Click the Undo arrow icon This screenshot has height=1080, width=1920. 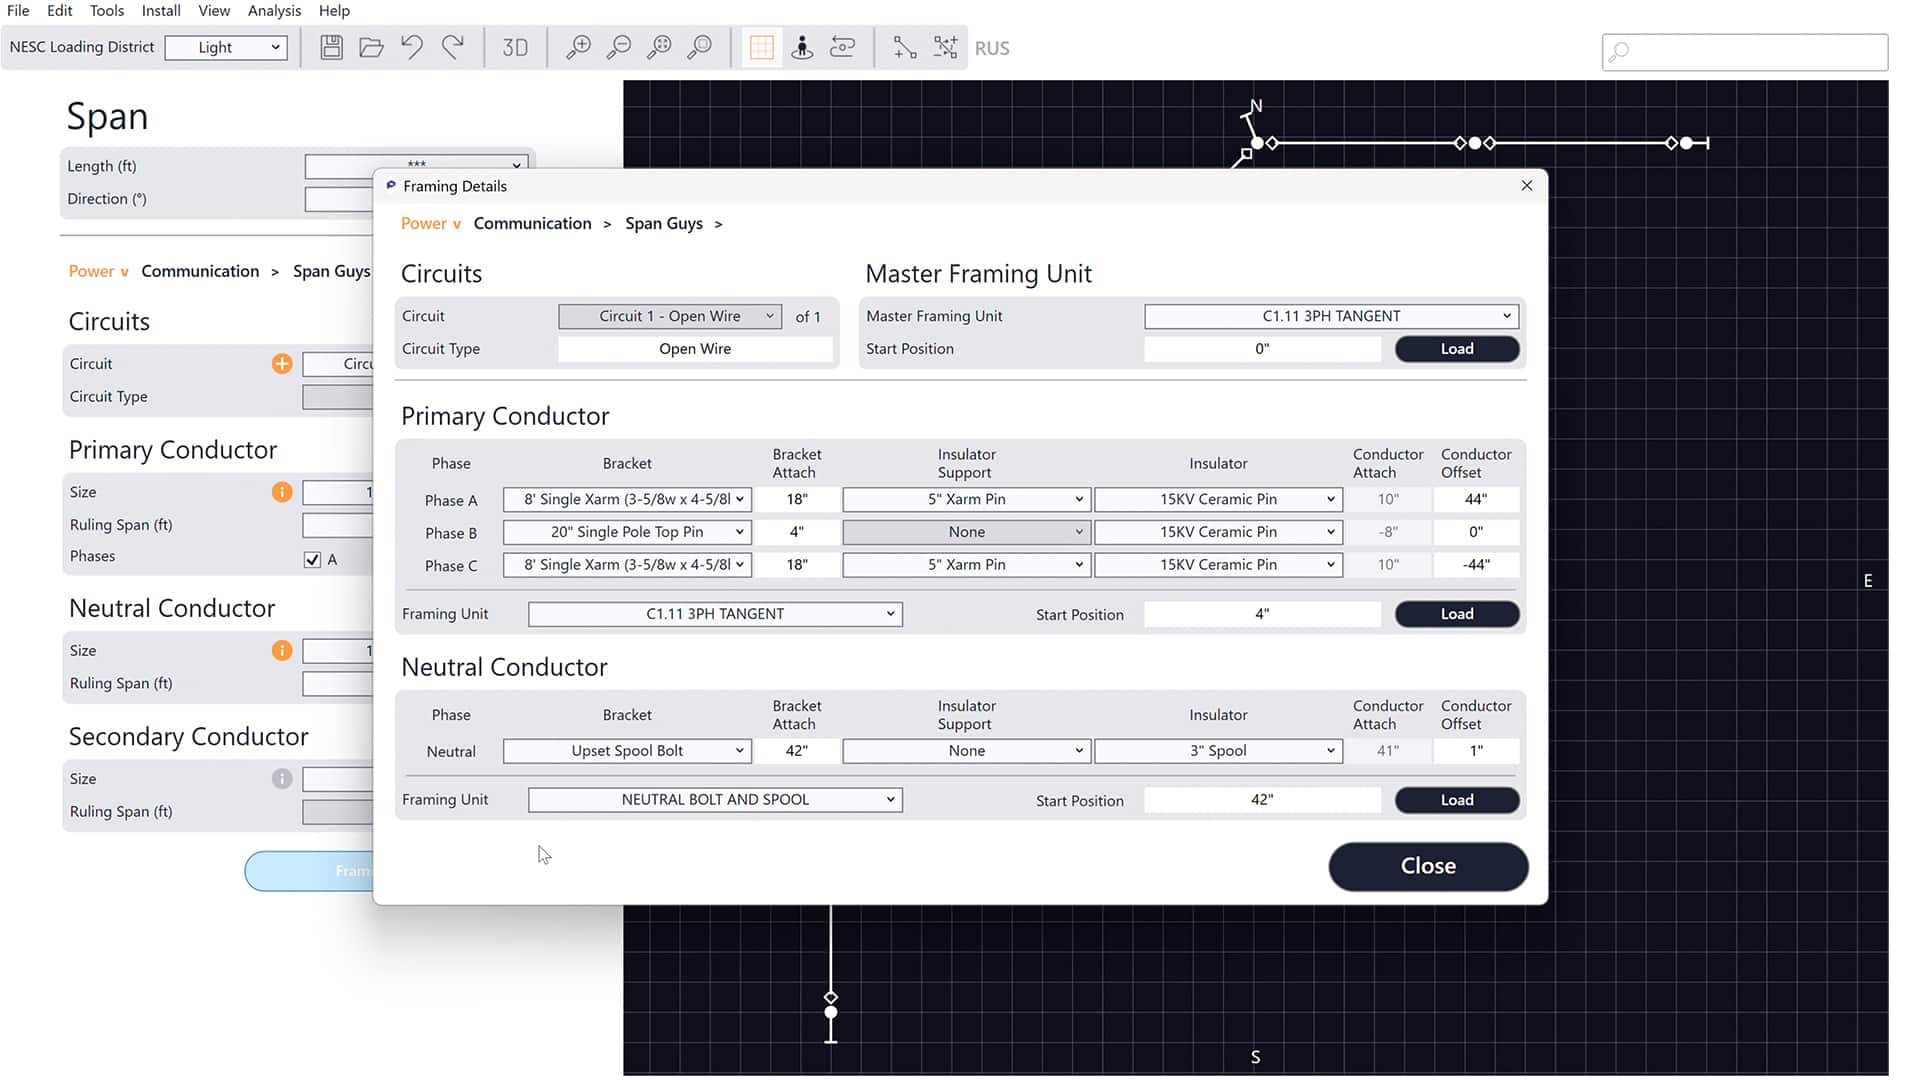412,47
